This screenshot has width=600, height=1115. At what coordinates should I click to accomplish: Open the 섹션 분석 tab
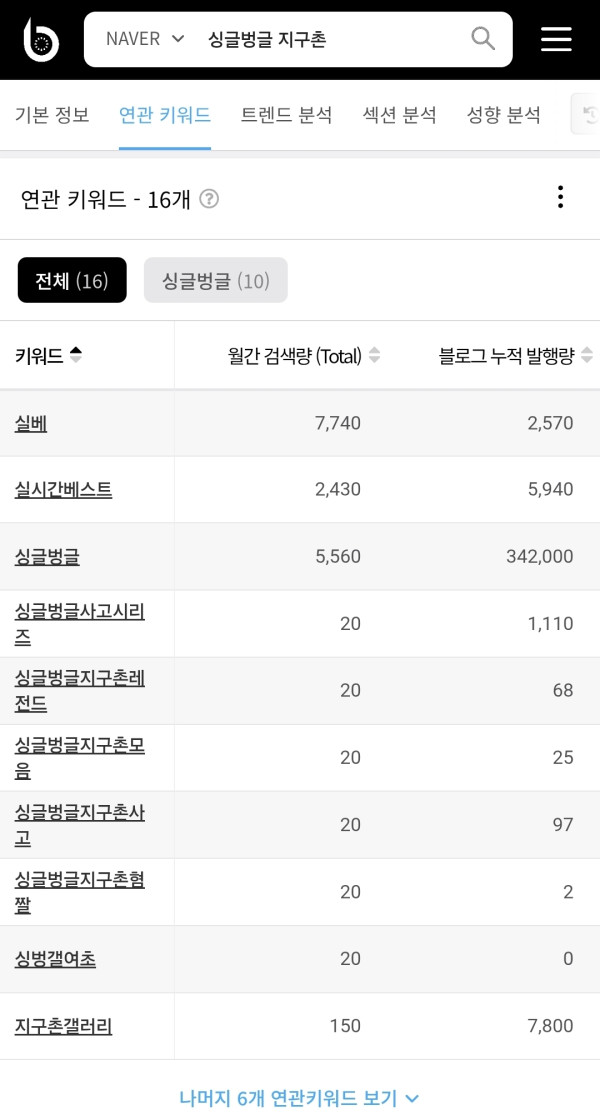[399, 115]
